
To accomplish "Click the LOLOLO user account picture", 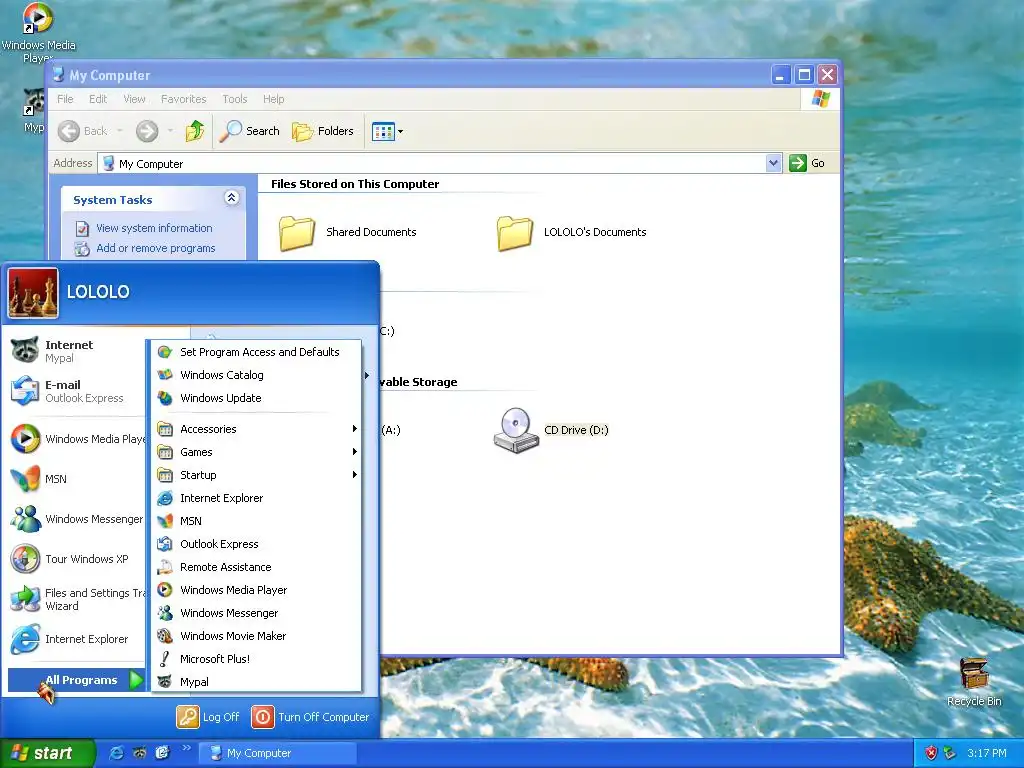I will pos(33,293).
